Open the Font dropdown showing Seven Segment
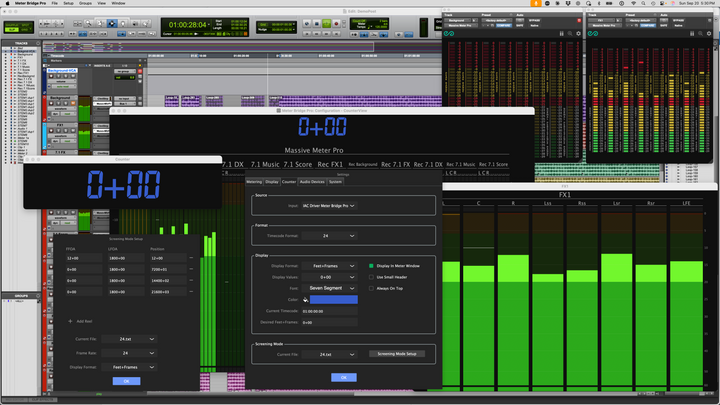 pos(329,288)
